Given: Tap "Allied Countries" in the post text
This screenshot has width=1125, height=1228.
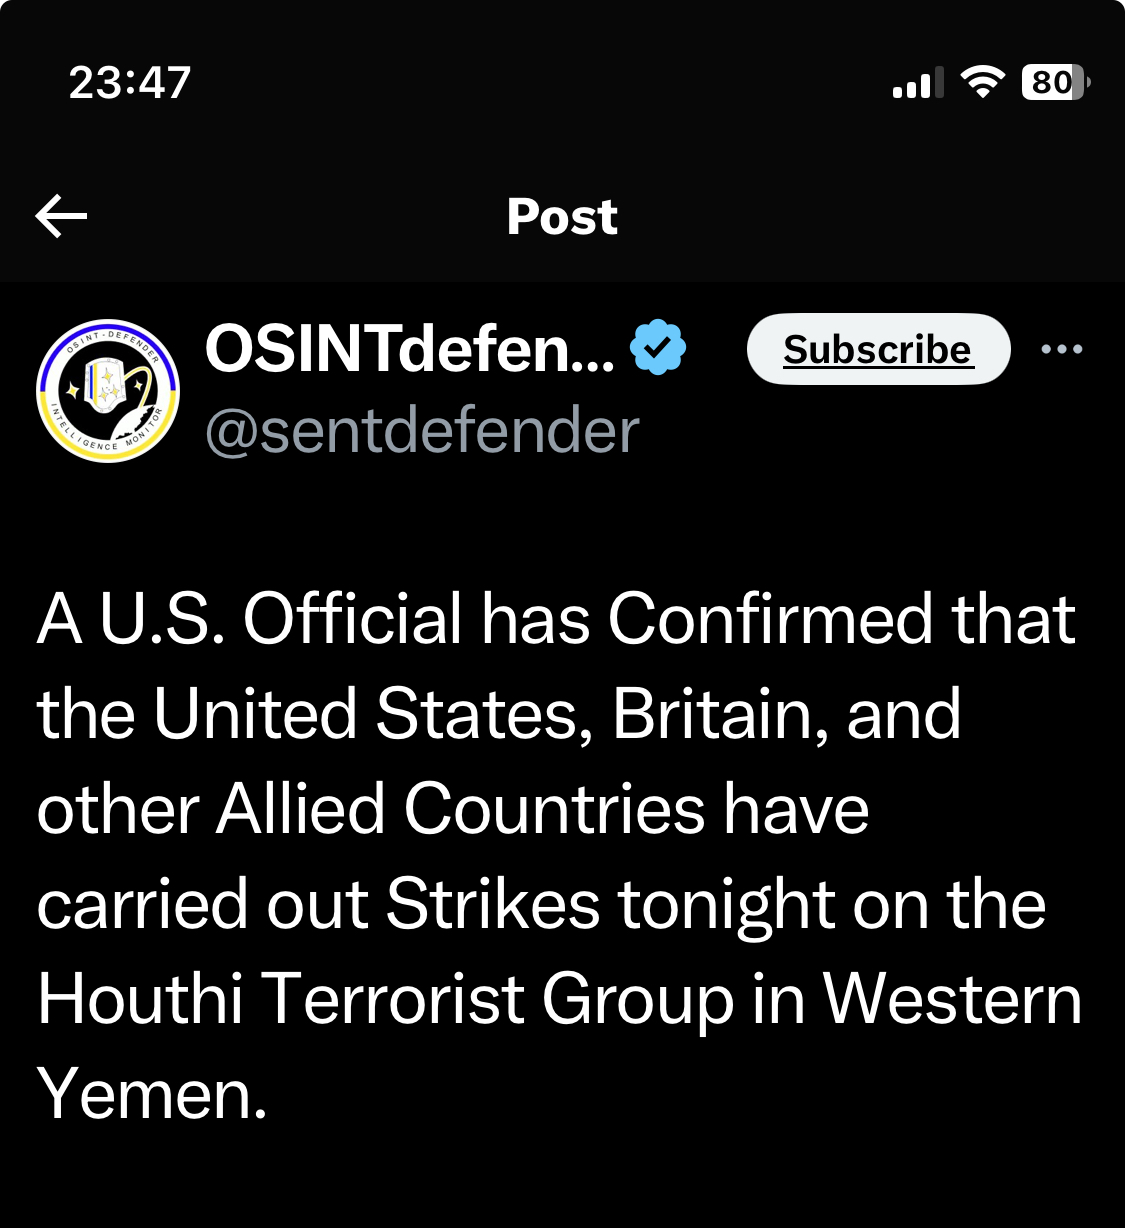Looking at the screenshot, I should tap(461, 809).
